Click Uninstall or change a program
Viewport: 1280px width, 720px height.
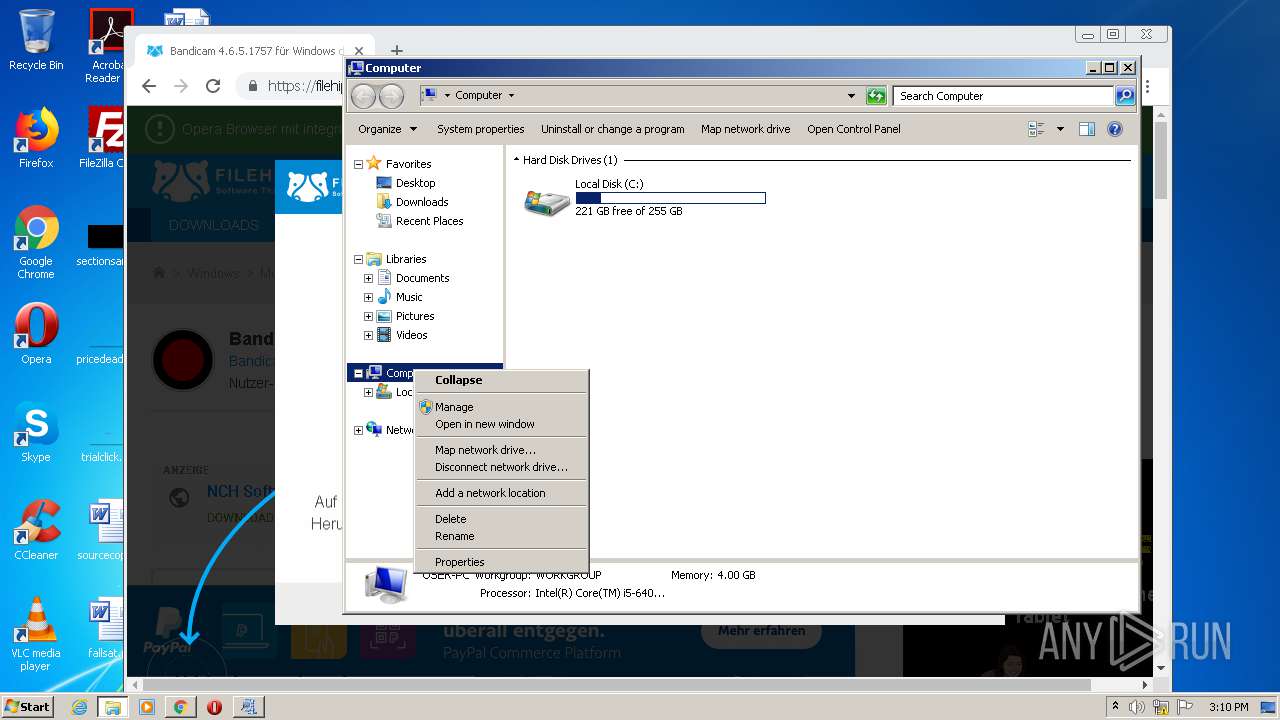(x=612, y=129)
